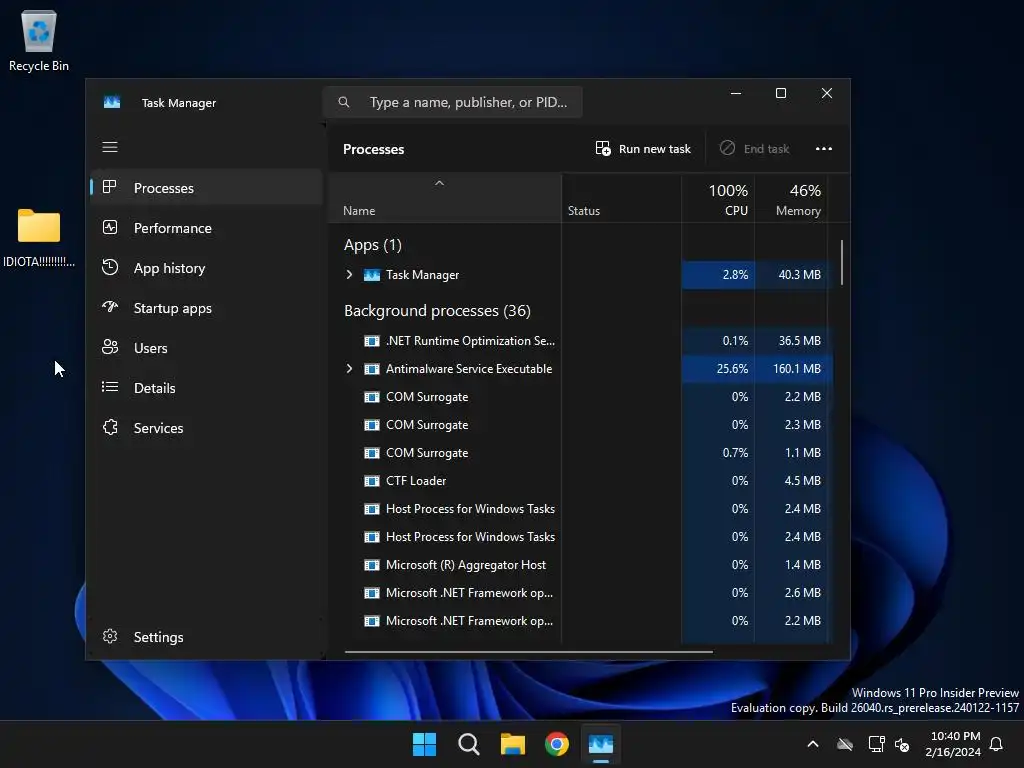Show hidden system tray icons chevron
This screenshot has height=768, width=1024.
[x=813, y=744]
